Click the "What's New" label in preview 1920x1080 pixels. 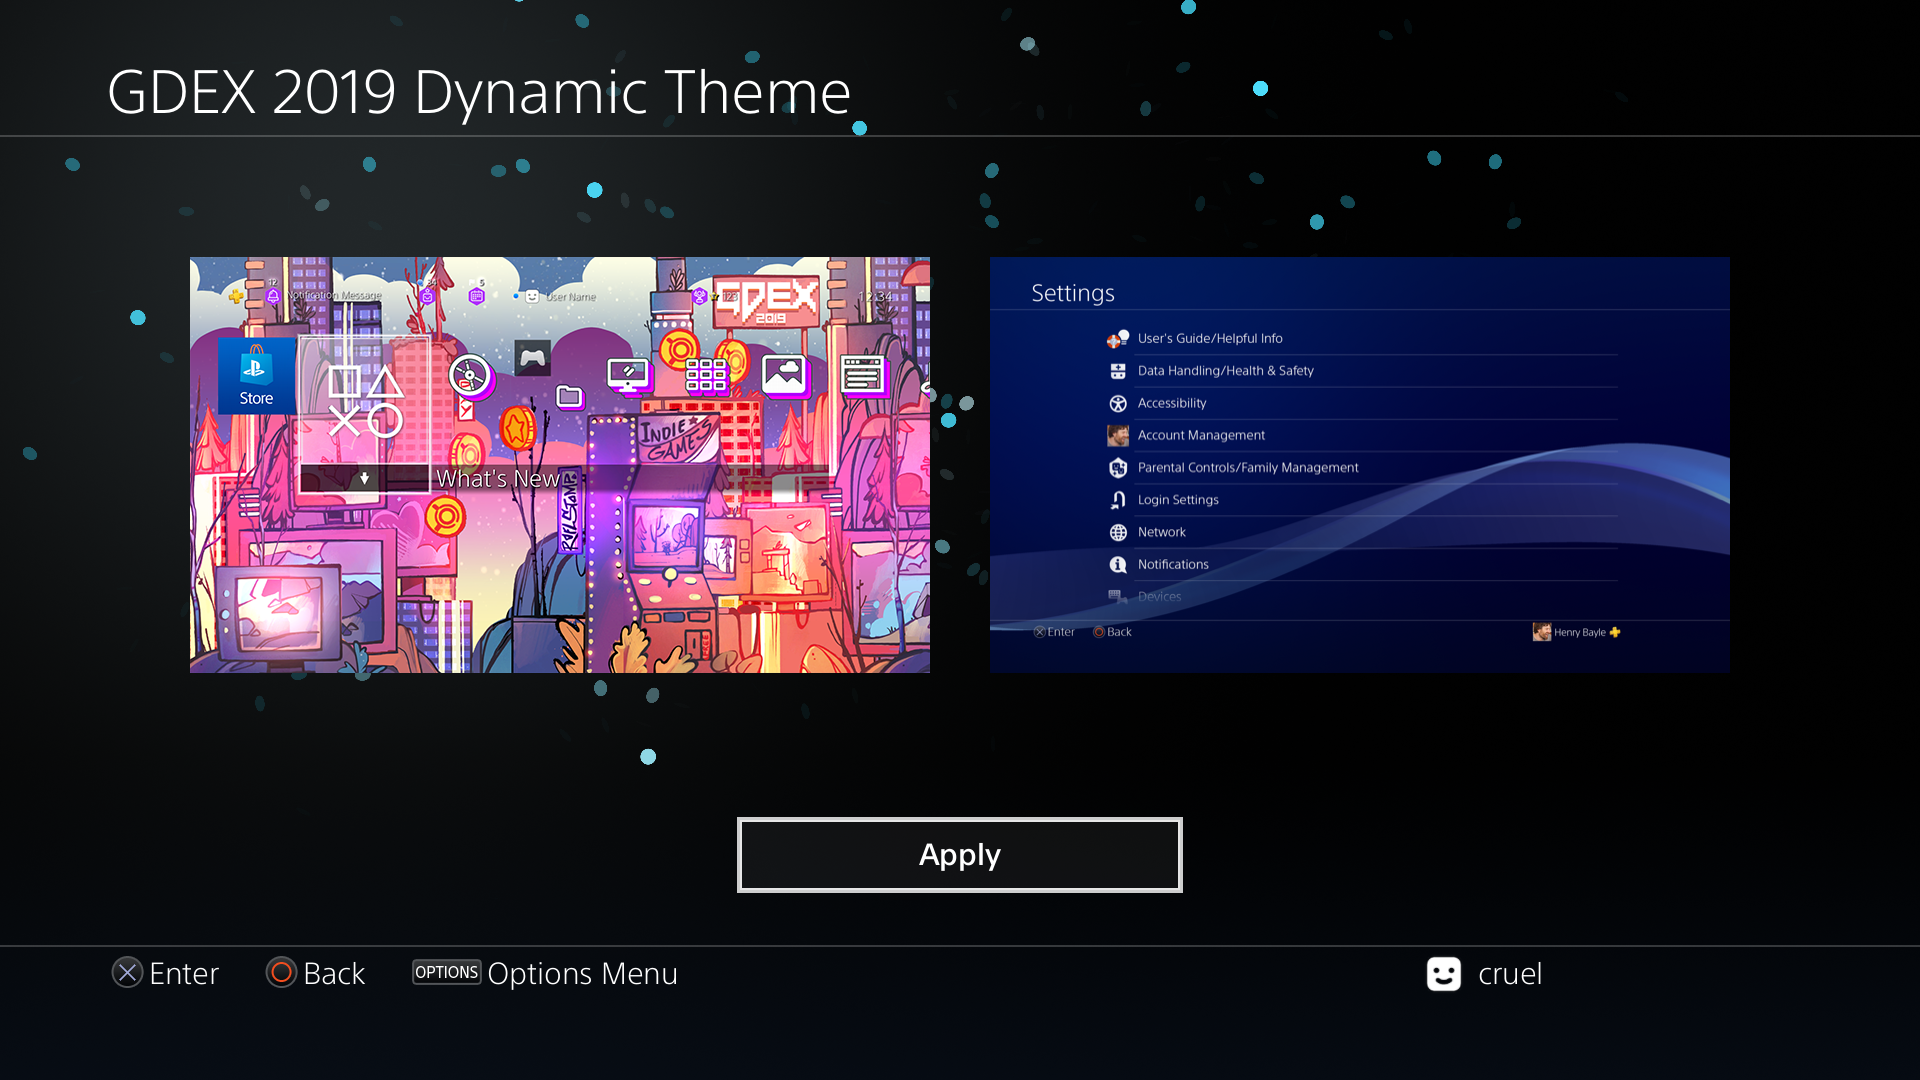(498, 479)
